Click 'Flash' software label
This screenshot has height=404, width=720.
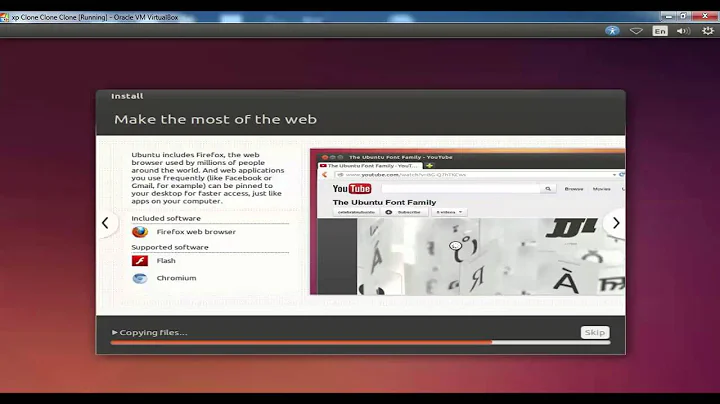166,261
